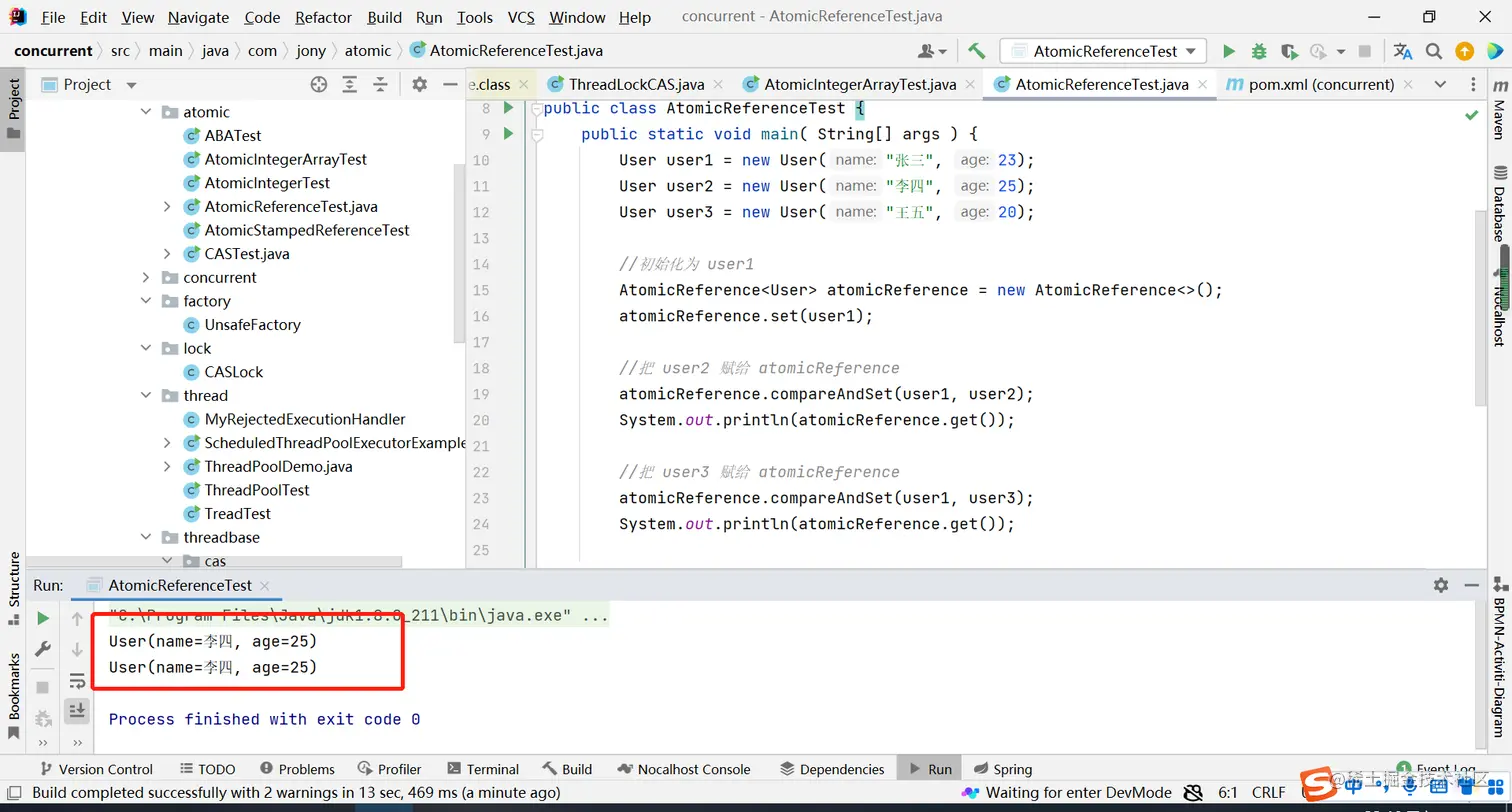The width and height of the screenshot is (1512, 812).
Task: Click the stop square in Run panel
Action: click(43, 687)
